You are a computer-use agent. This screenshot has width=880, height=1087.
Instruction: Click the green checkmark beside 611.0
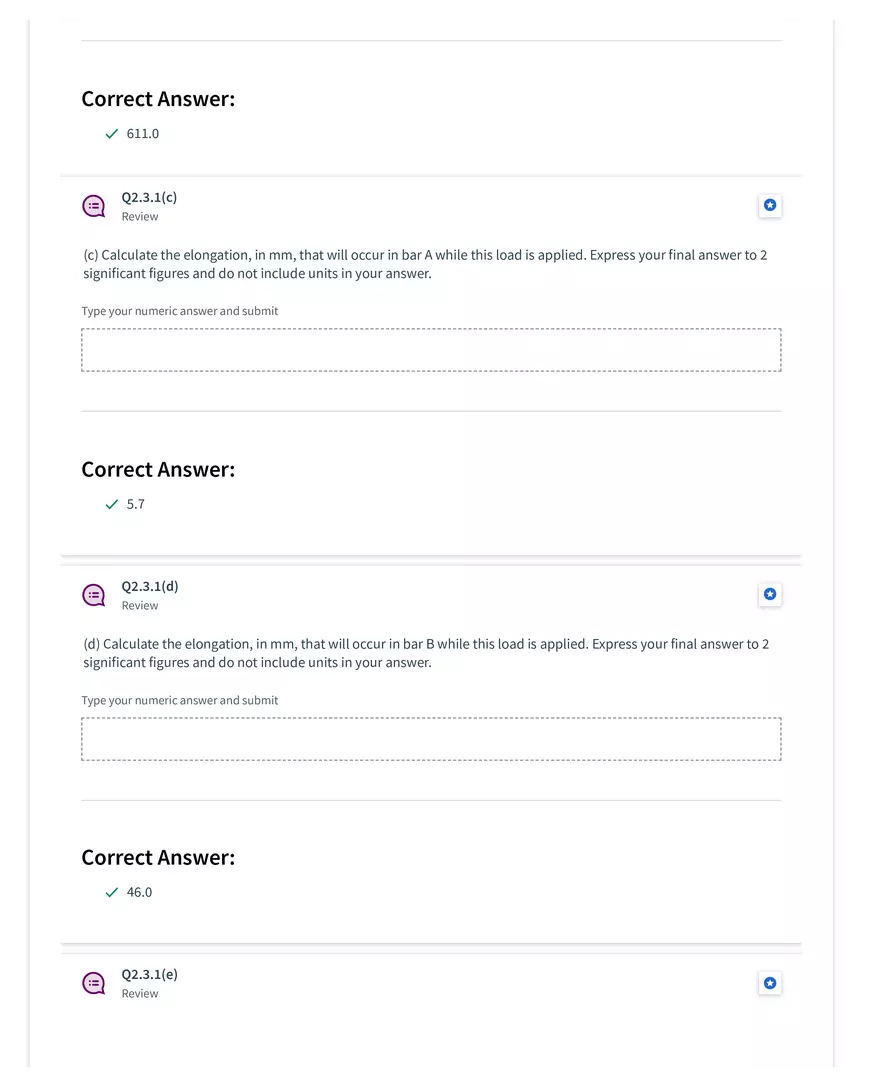[x=112, y=134]
